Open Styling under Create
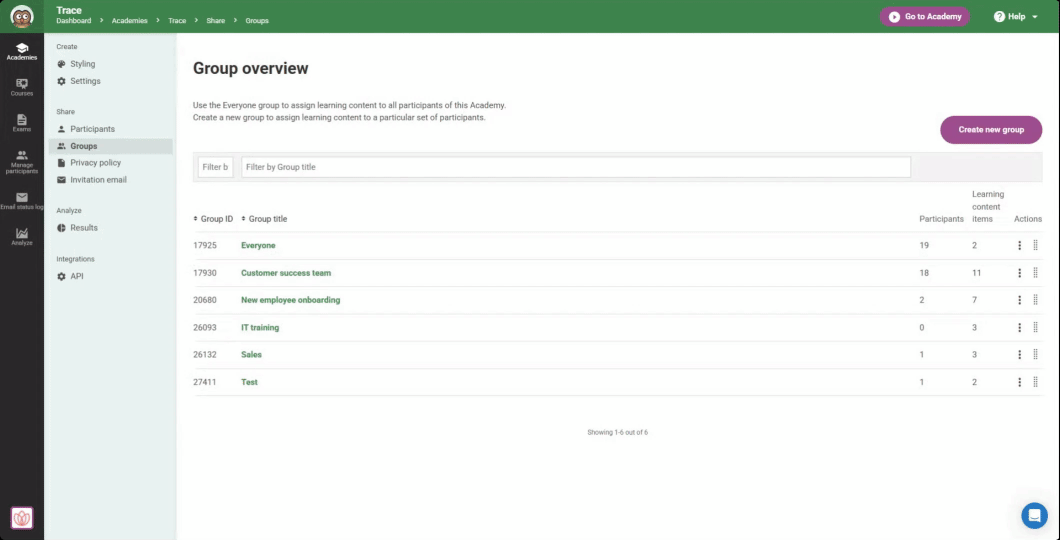The image size is (1060, 540). point(82,64)
